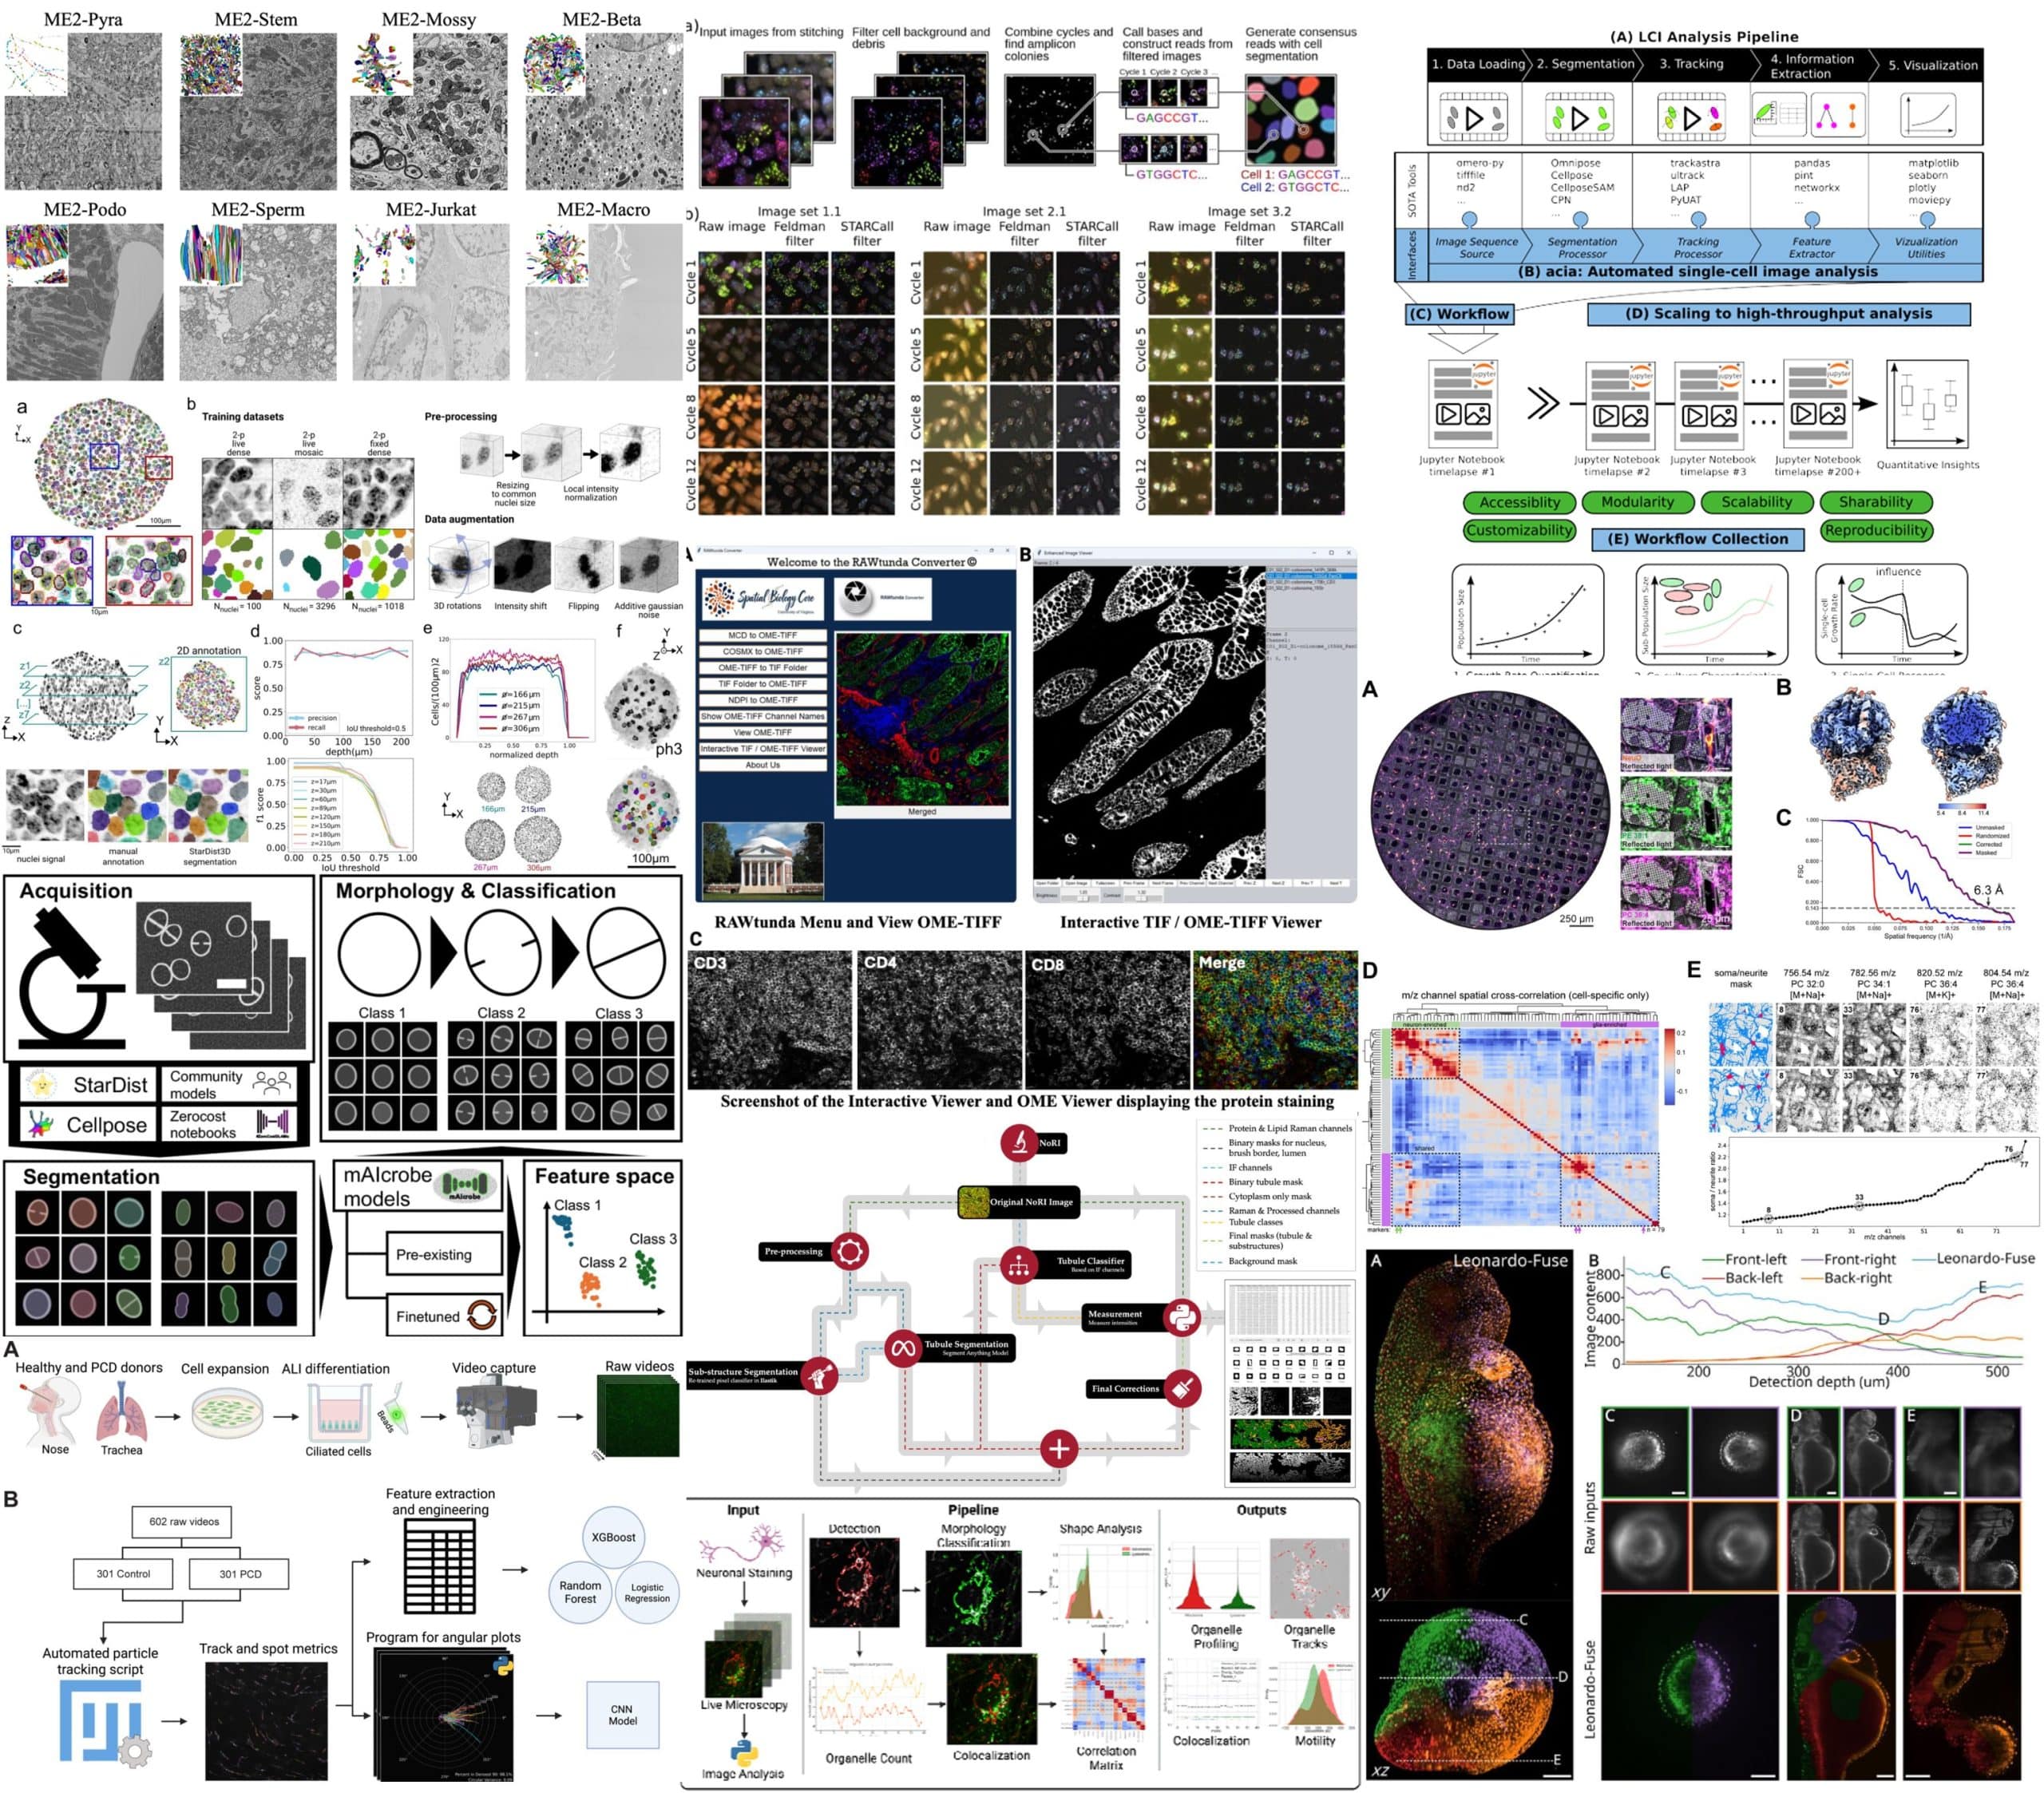The height and width of the screenshot is (1793, 2044).
Task: Click the Python logo beside the angular plots program
Action: coord(504,1667)
